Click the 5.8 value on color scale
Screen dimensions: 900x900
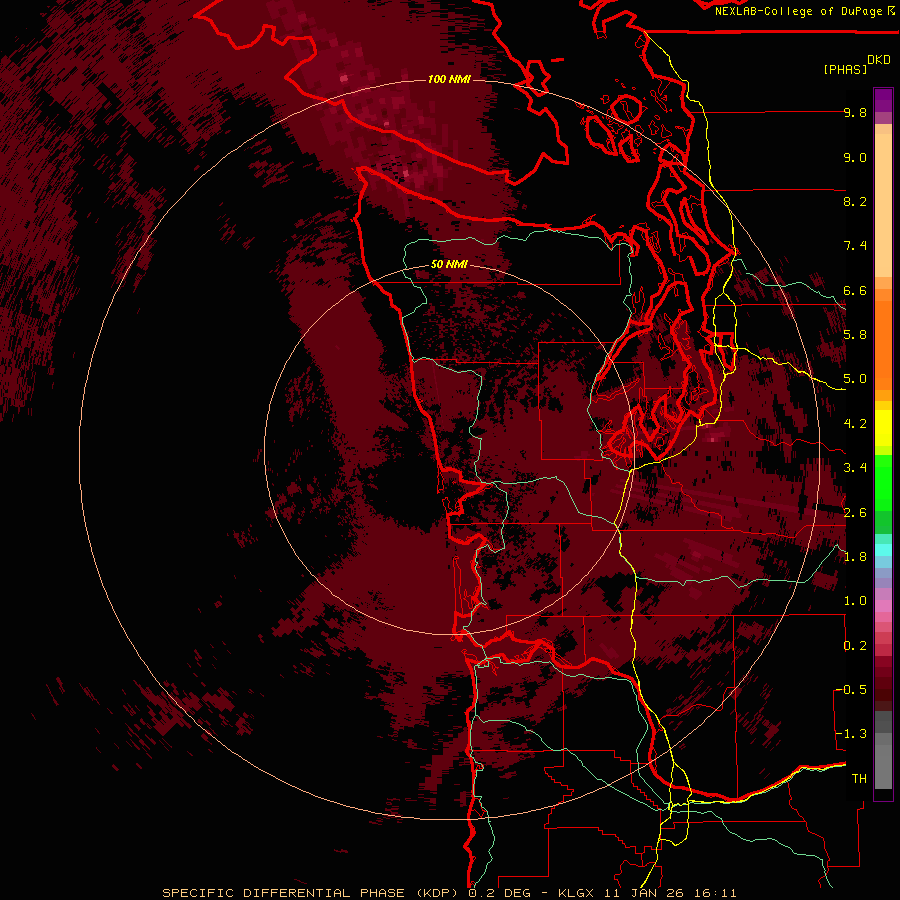[x=855, y=335]
